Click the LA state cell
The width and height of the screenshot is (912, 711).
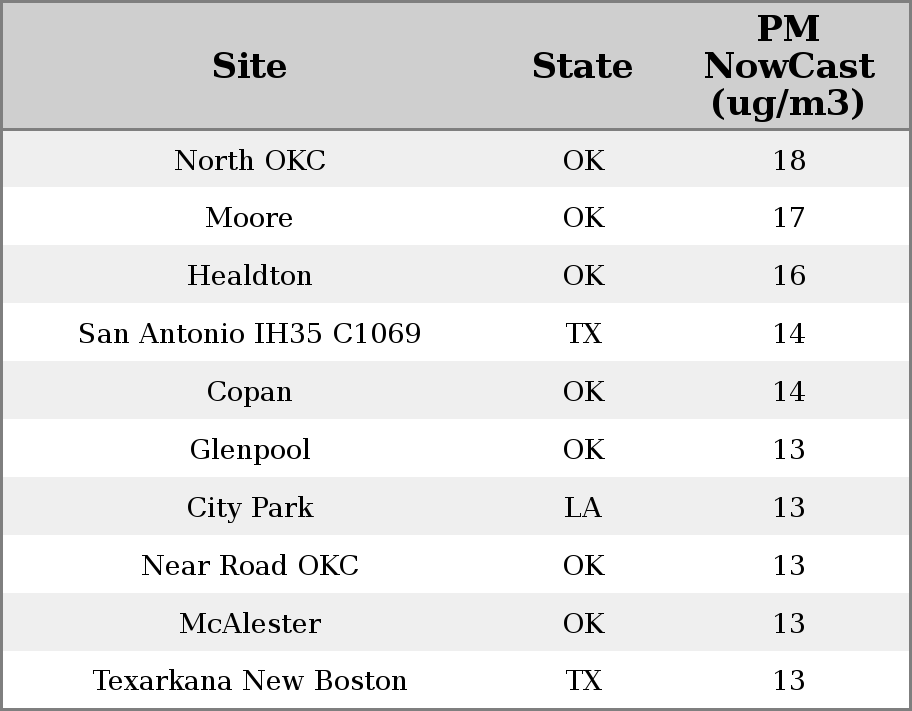point(583,508)
